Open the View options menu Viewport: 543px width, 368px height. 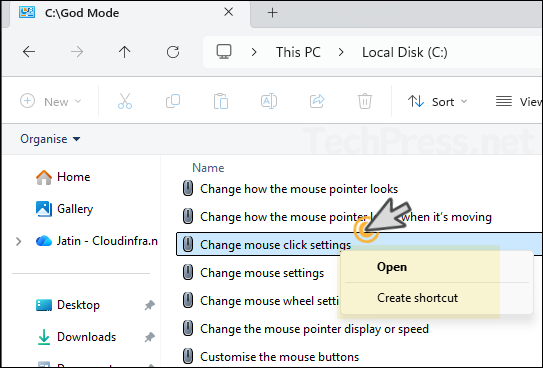[518, 101]
